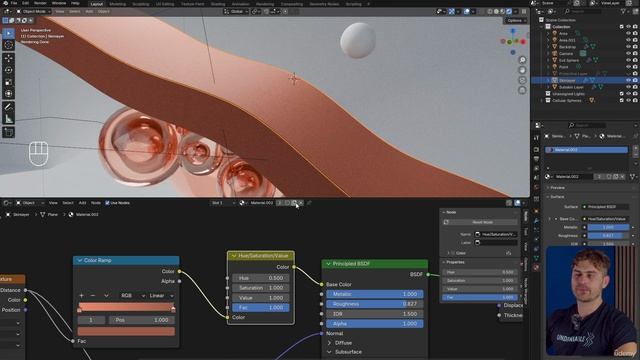Switch to wireframe viewport shading
640x360 pixels.
(x=490, y=11)
